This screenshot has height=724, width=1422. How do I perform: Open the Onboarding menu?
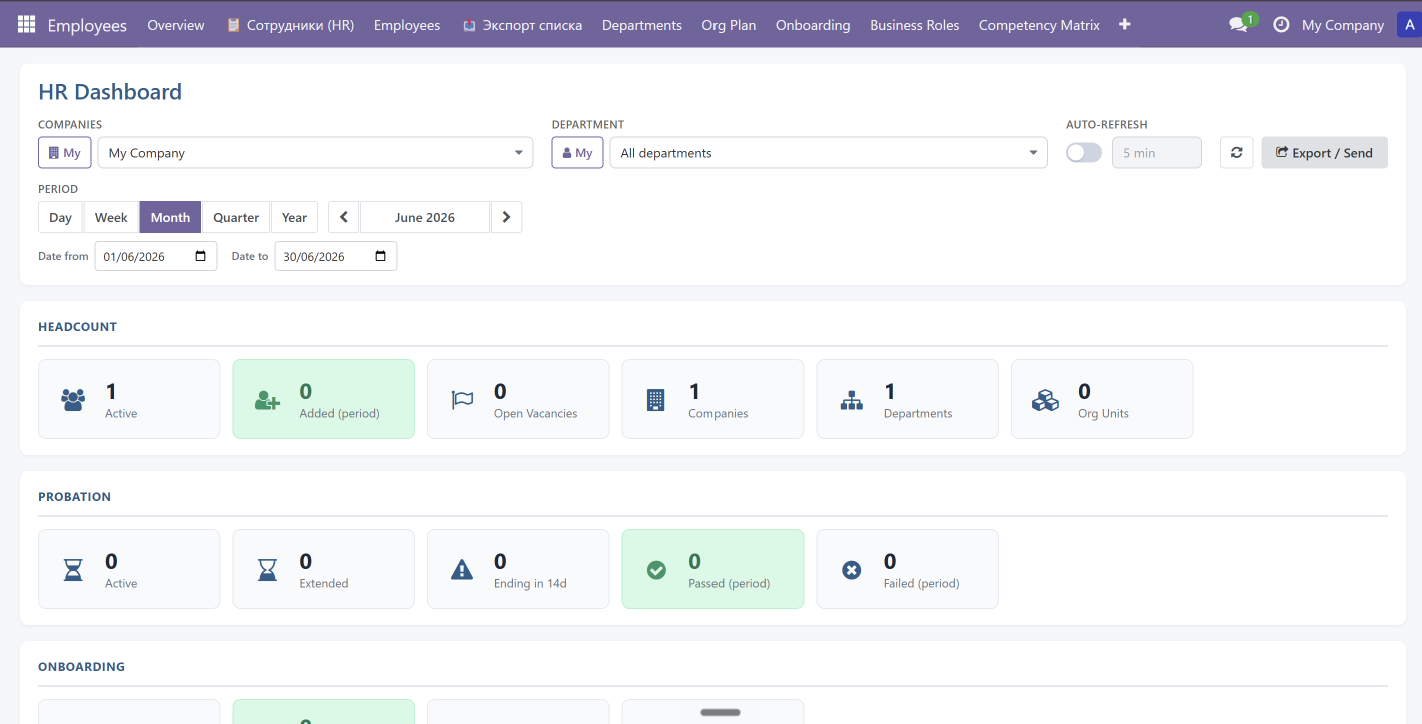point(813,25)
